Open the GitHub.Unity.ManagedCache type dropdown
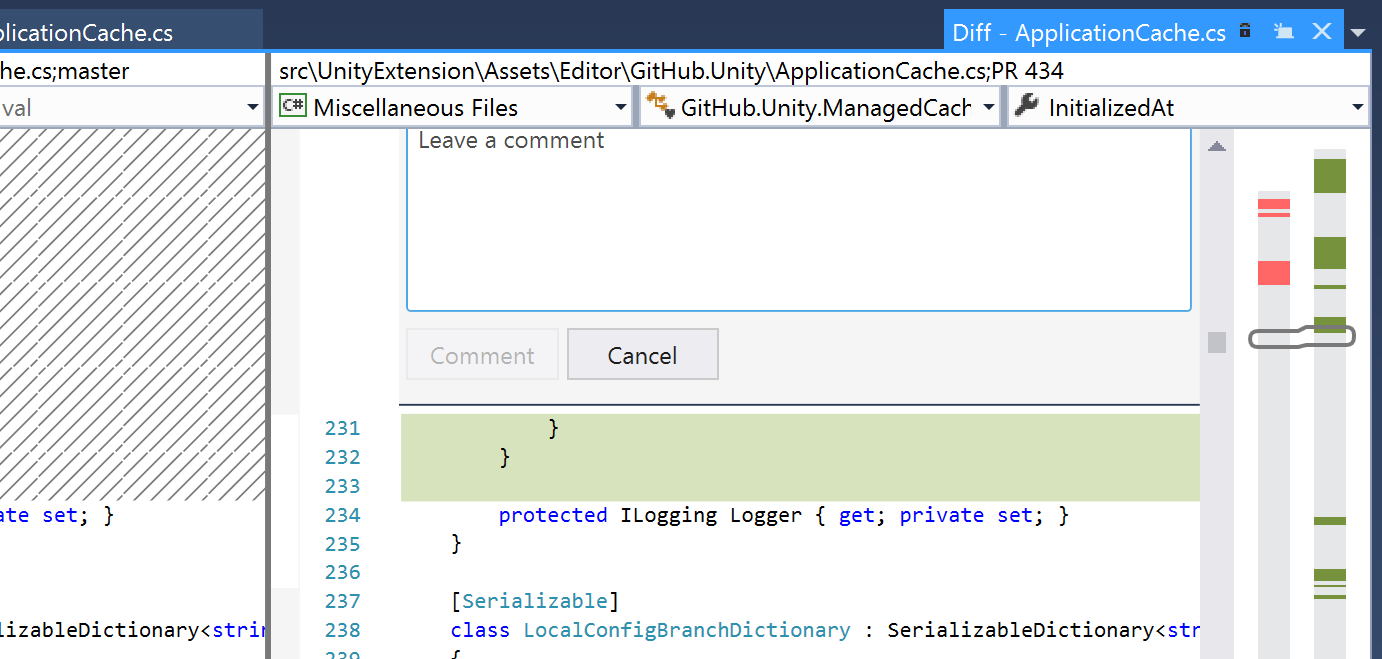This screenshot has height=659, width=1382. (988, 106)
